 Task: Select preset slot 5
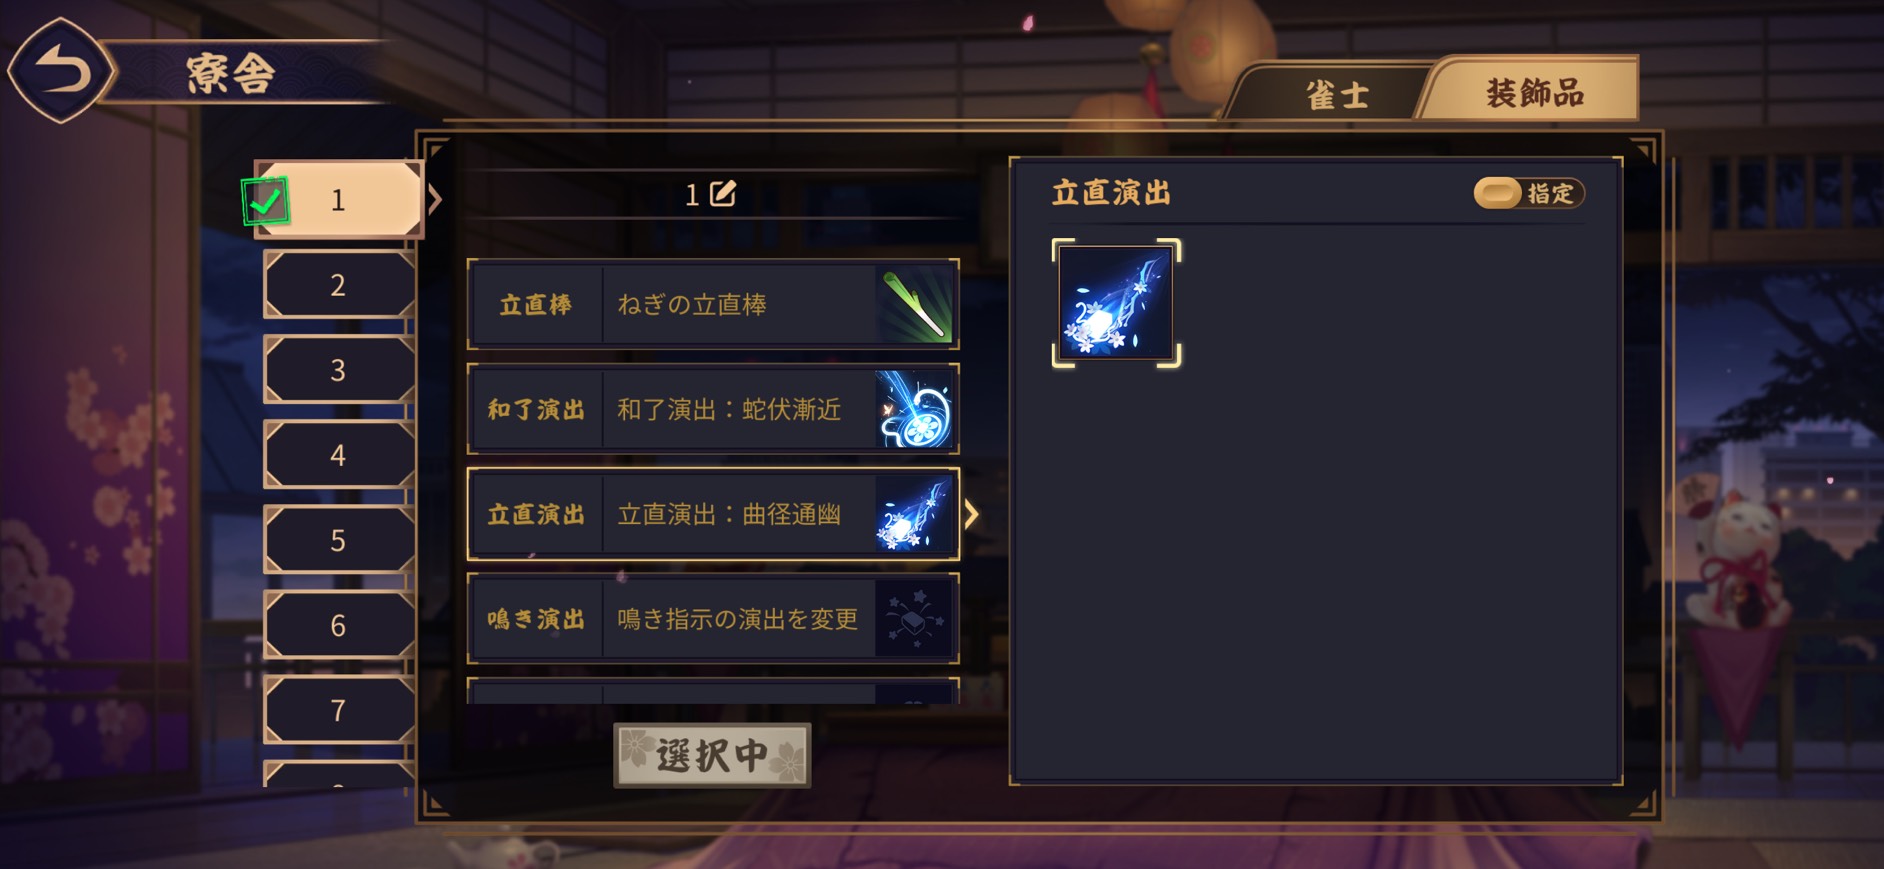(339, 540)
